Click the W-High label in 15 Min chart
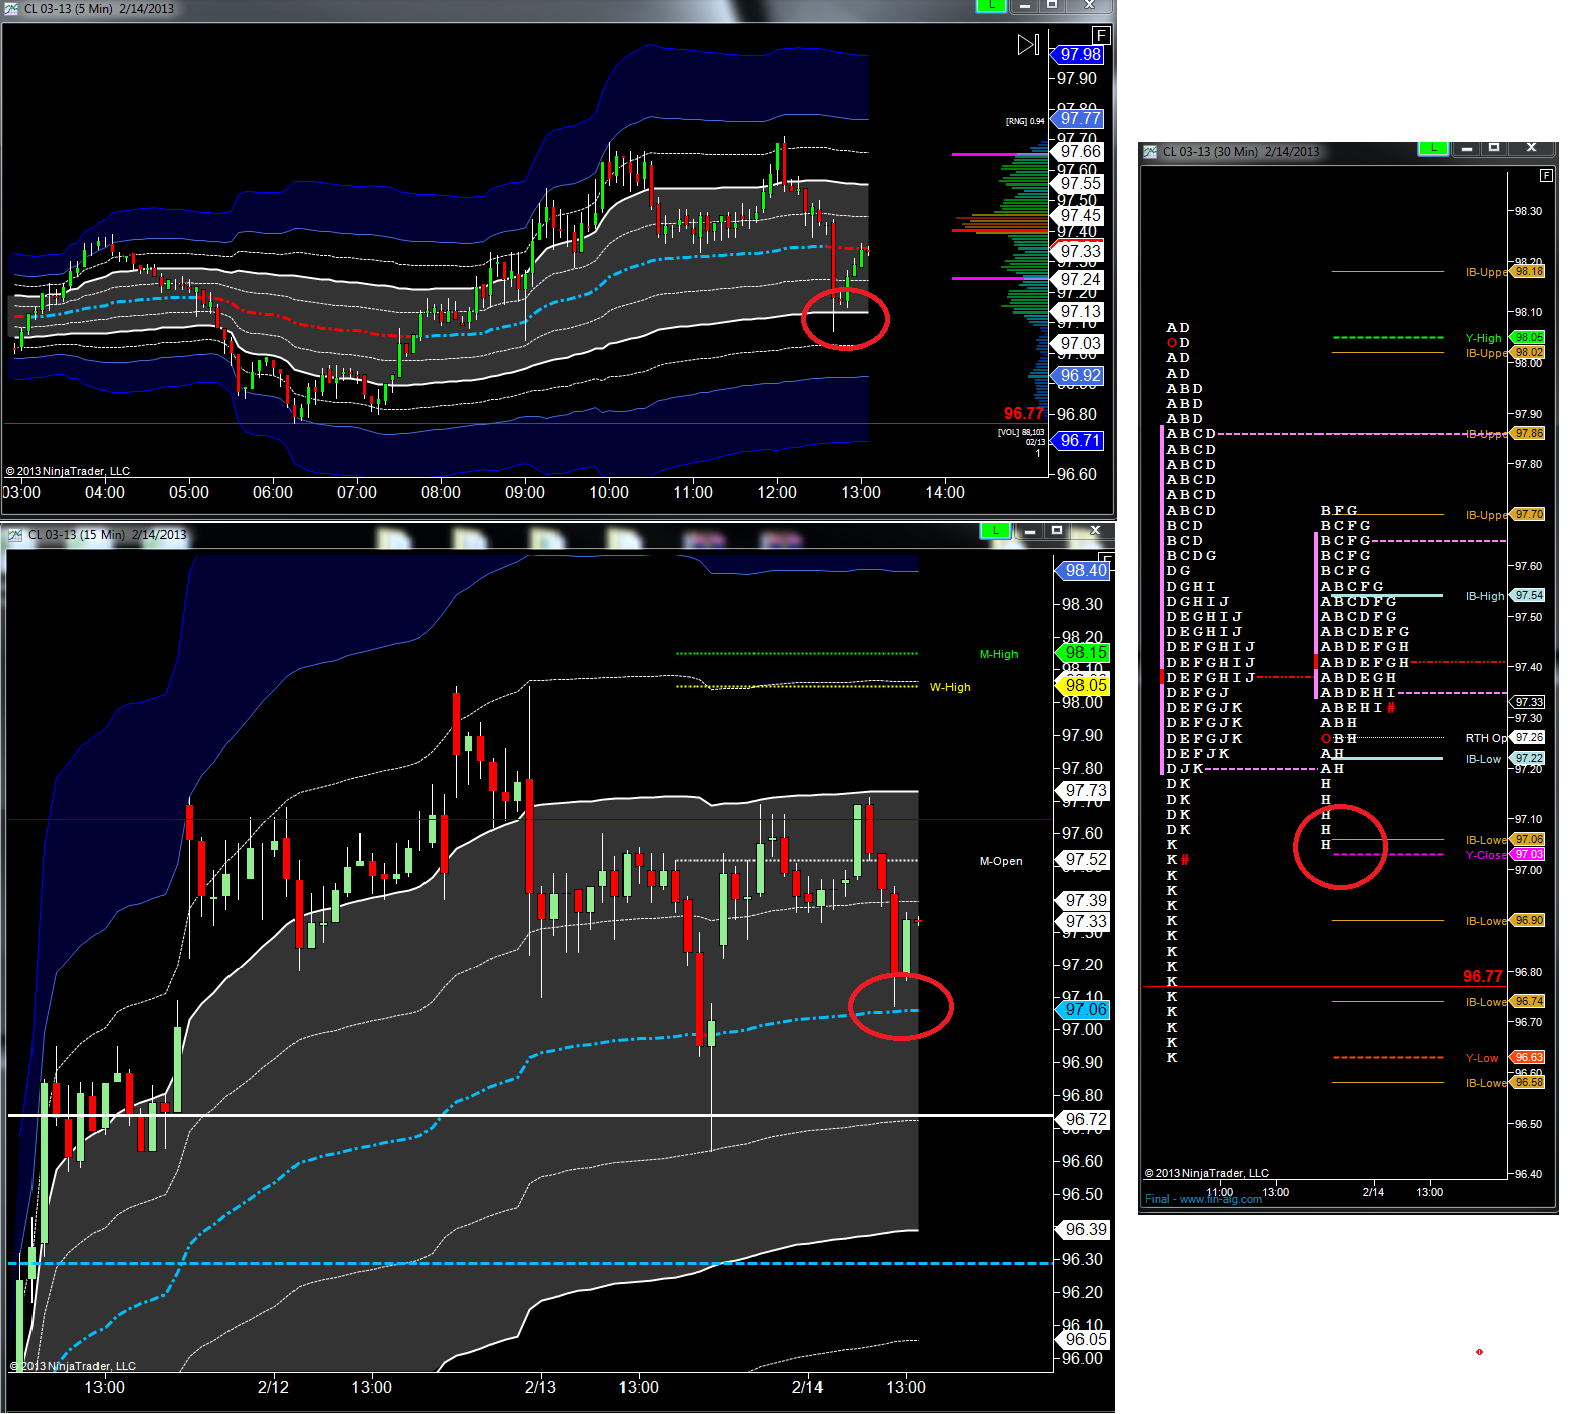This screenshot has height=1414, width=1594. point(950,687)
